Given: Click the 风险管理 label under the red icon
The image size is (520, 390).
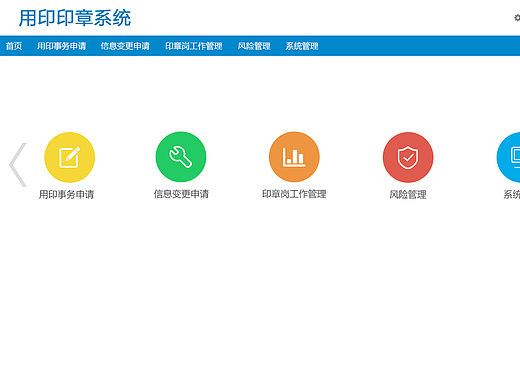Looking at the screenshot, I should (408, 194).
